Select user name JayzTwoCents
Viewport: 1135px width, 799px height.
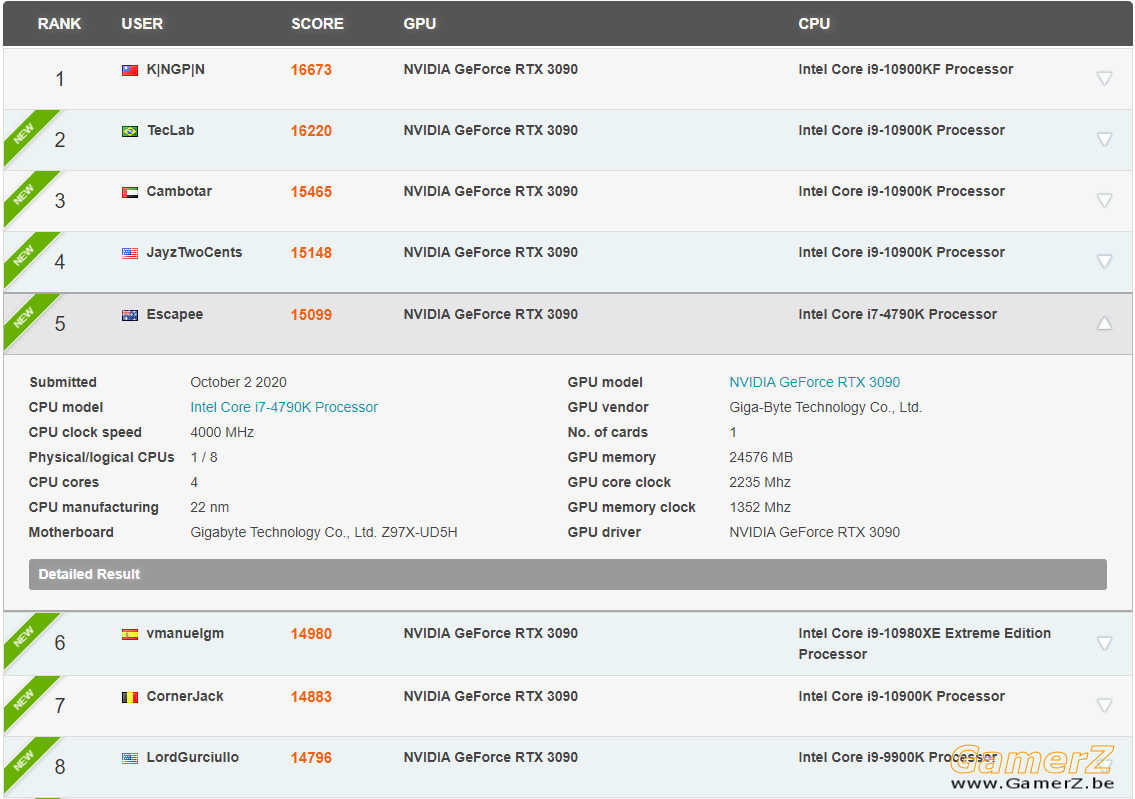[194, 252]
